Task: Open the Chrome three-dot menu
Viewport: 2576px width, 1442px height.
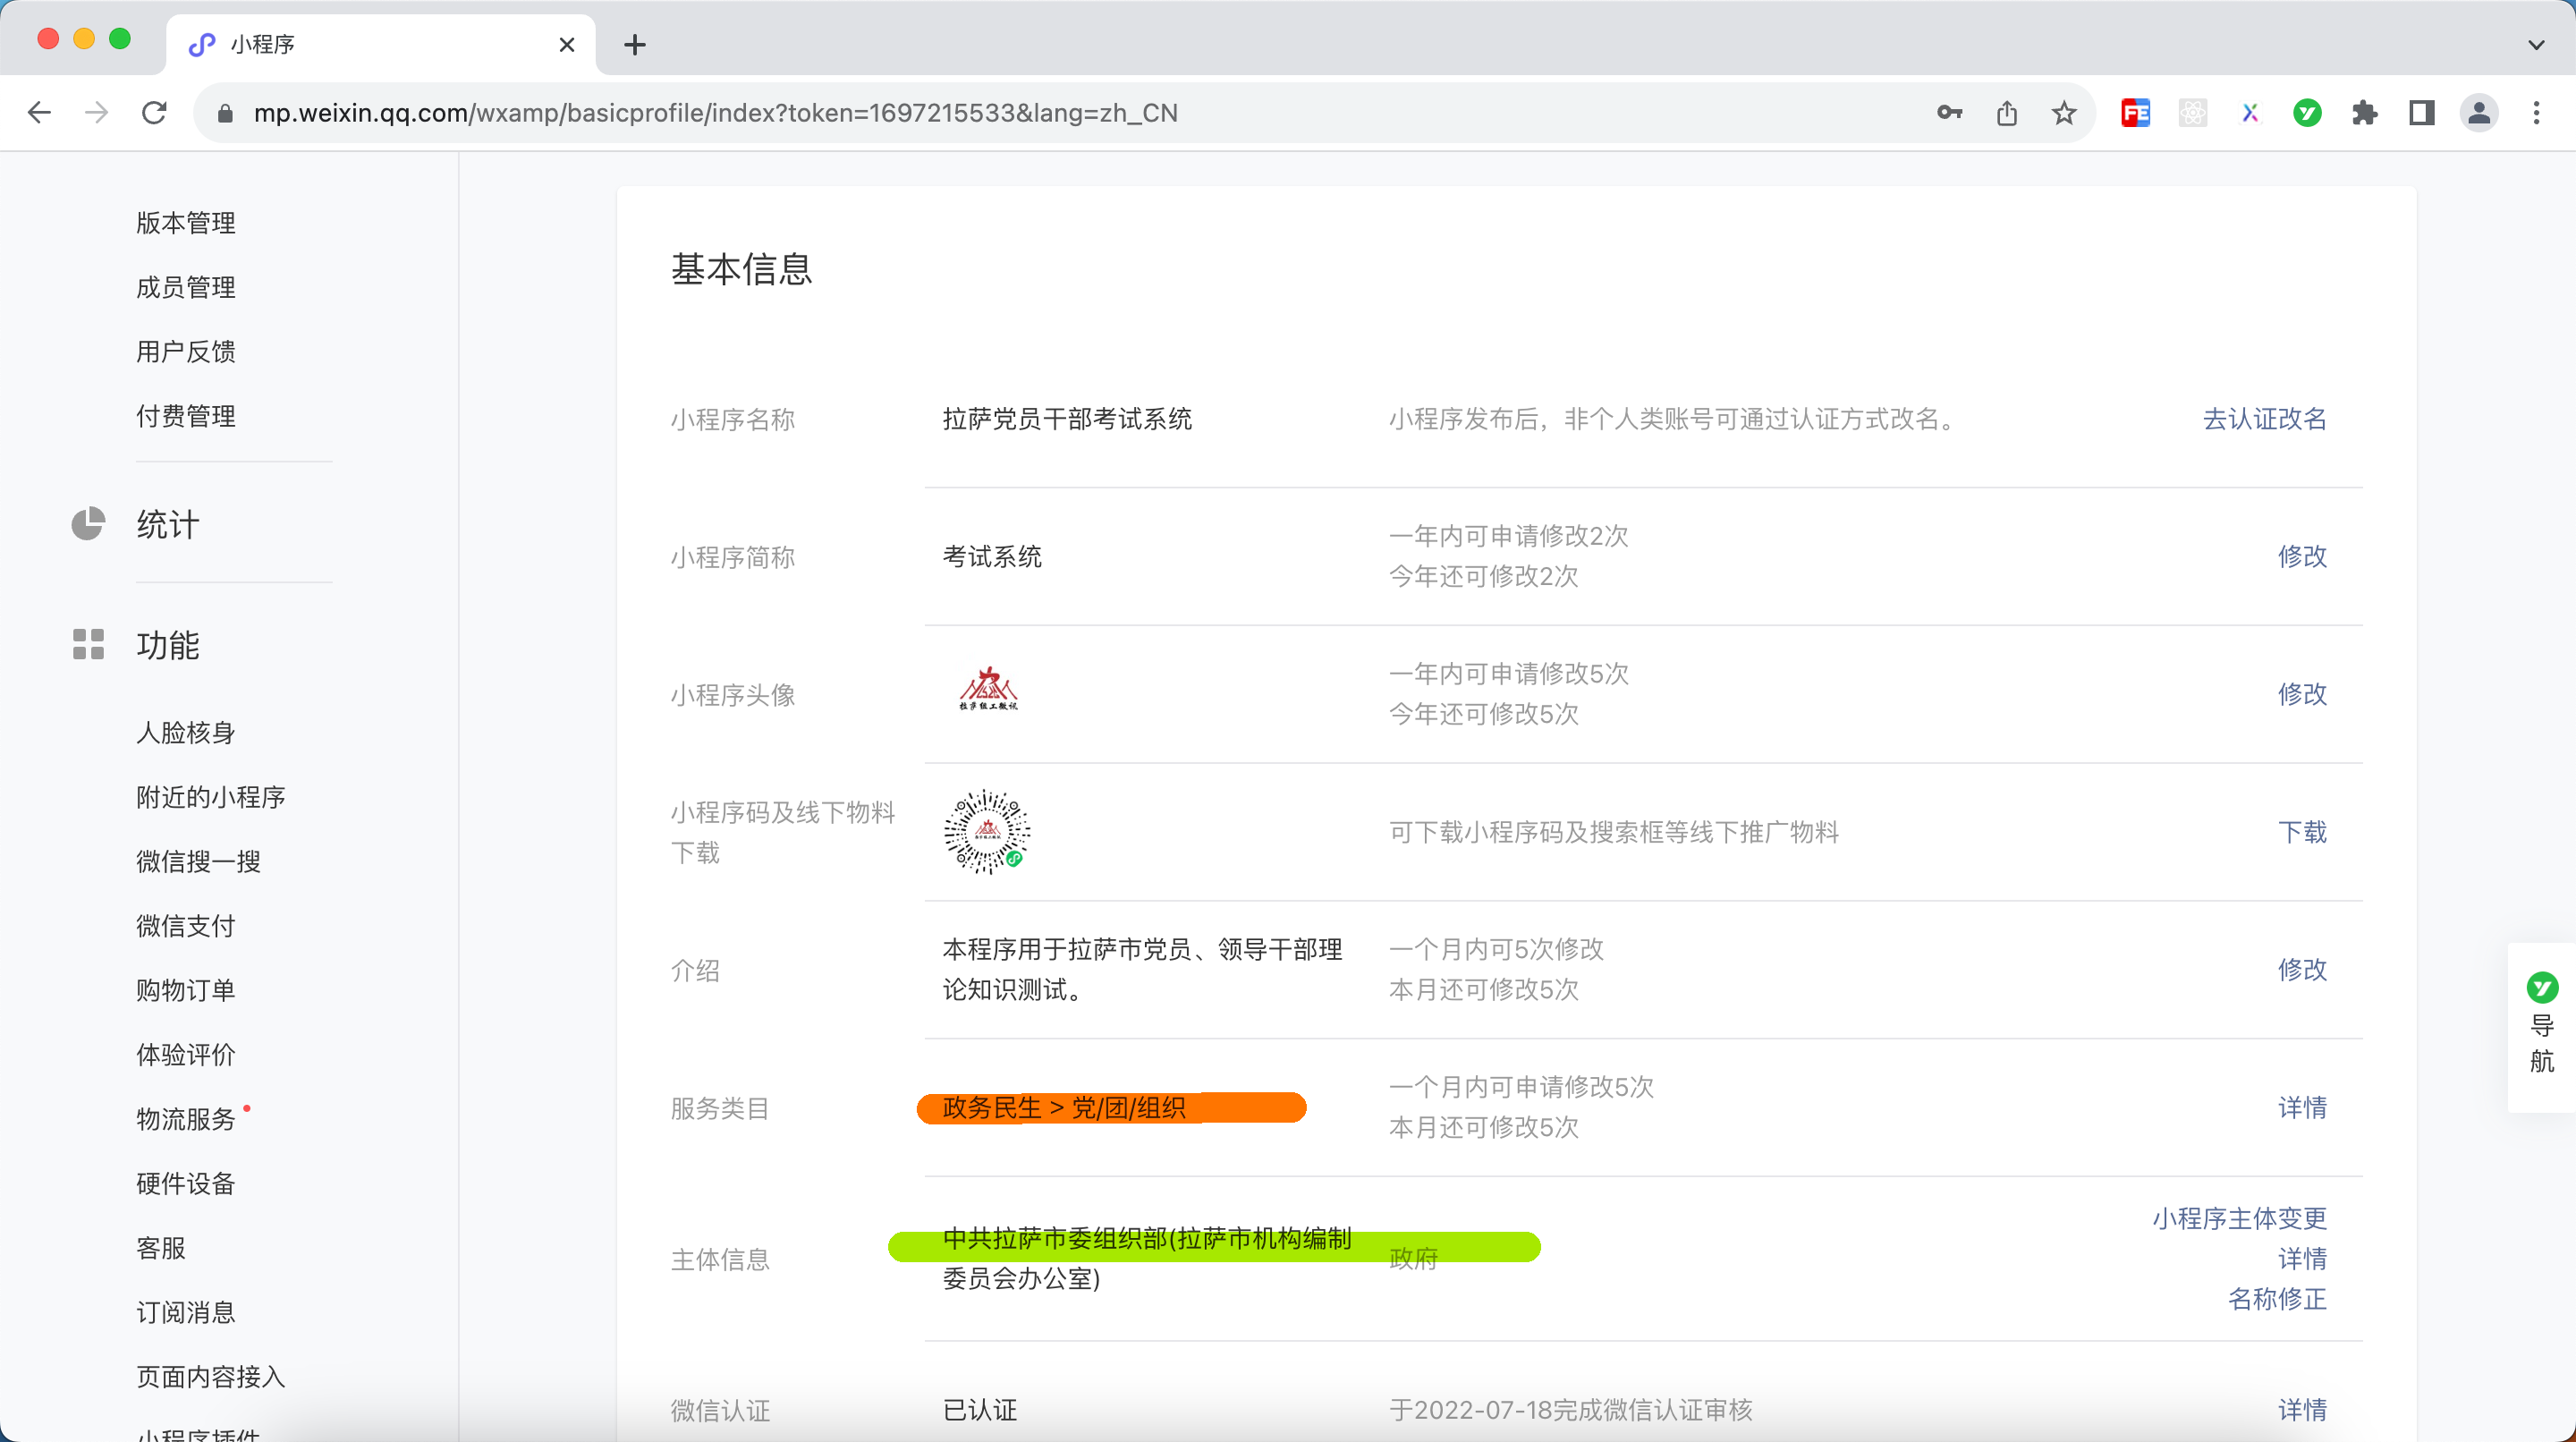Action: [x=2536, y=113]
